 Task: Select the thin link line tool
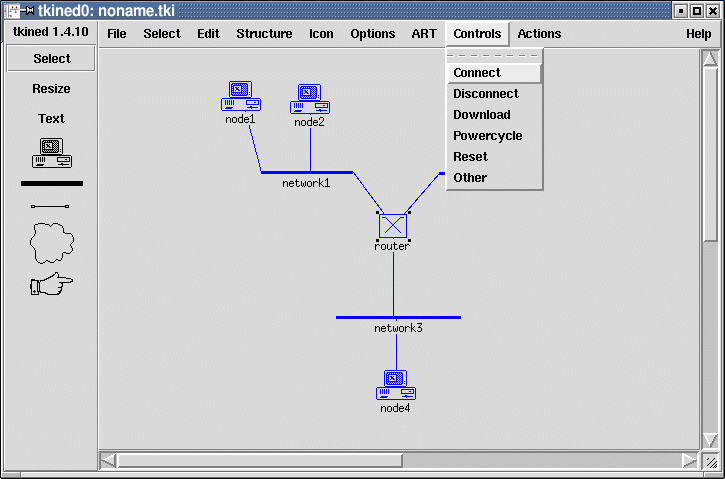(x=51, y=207)
